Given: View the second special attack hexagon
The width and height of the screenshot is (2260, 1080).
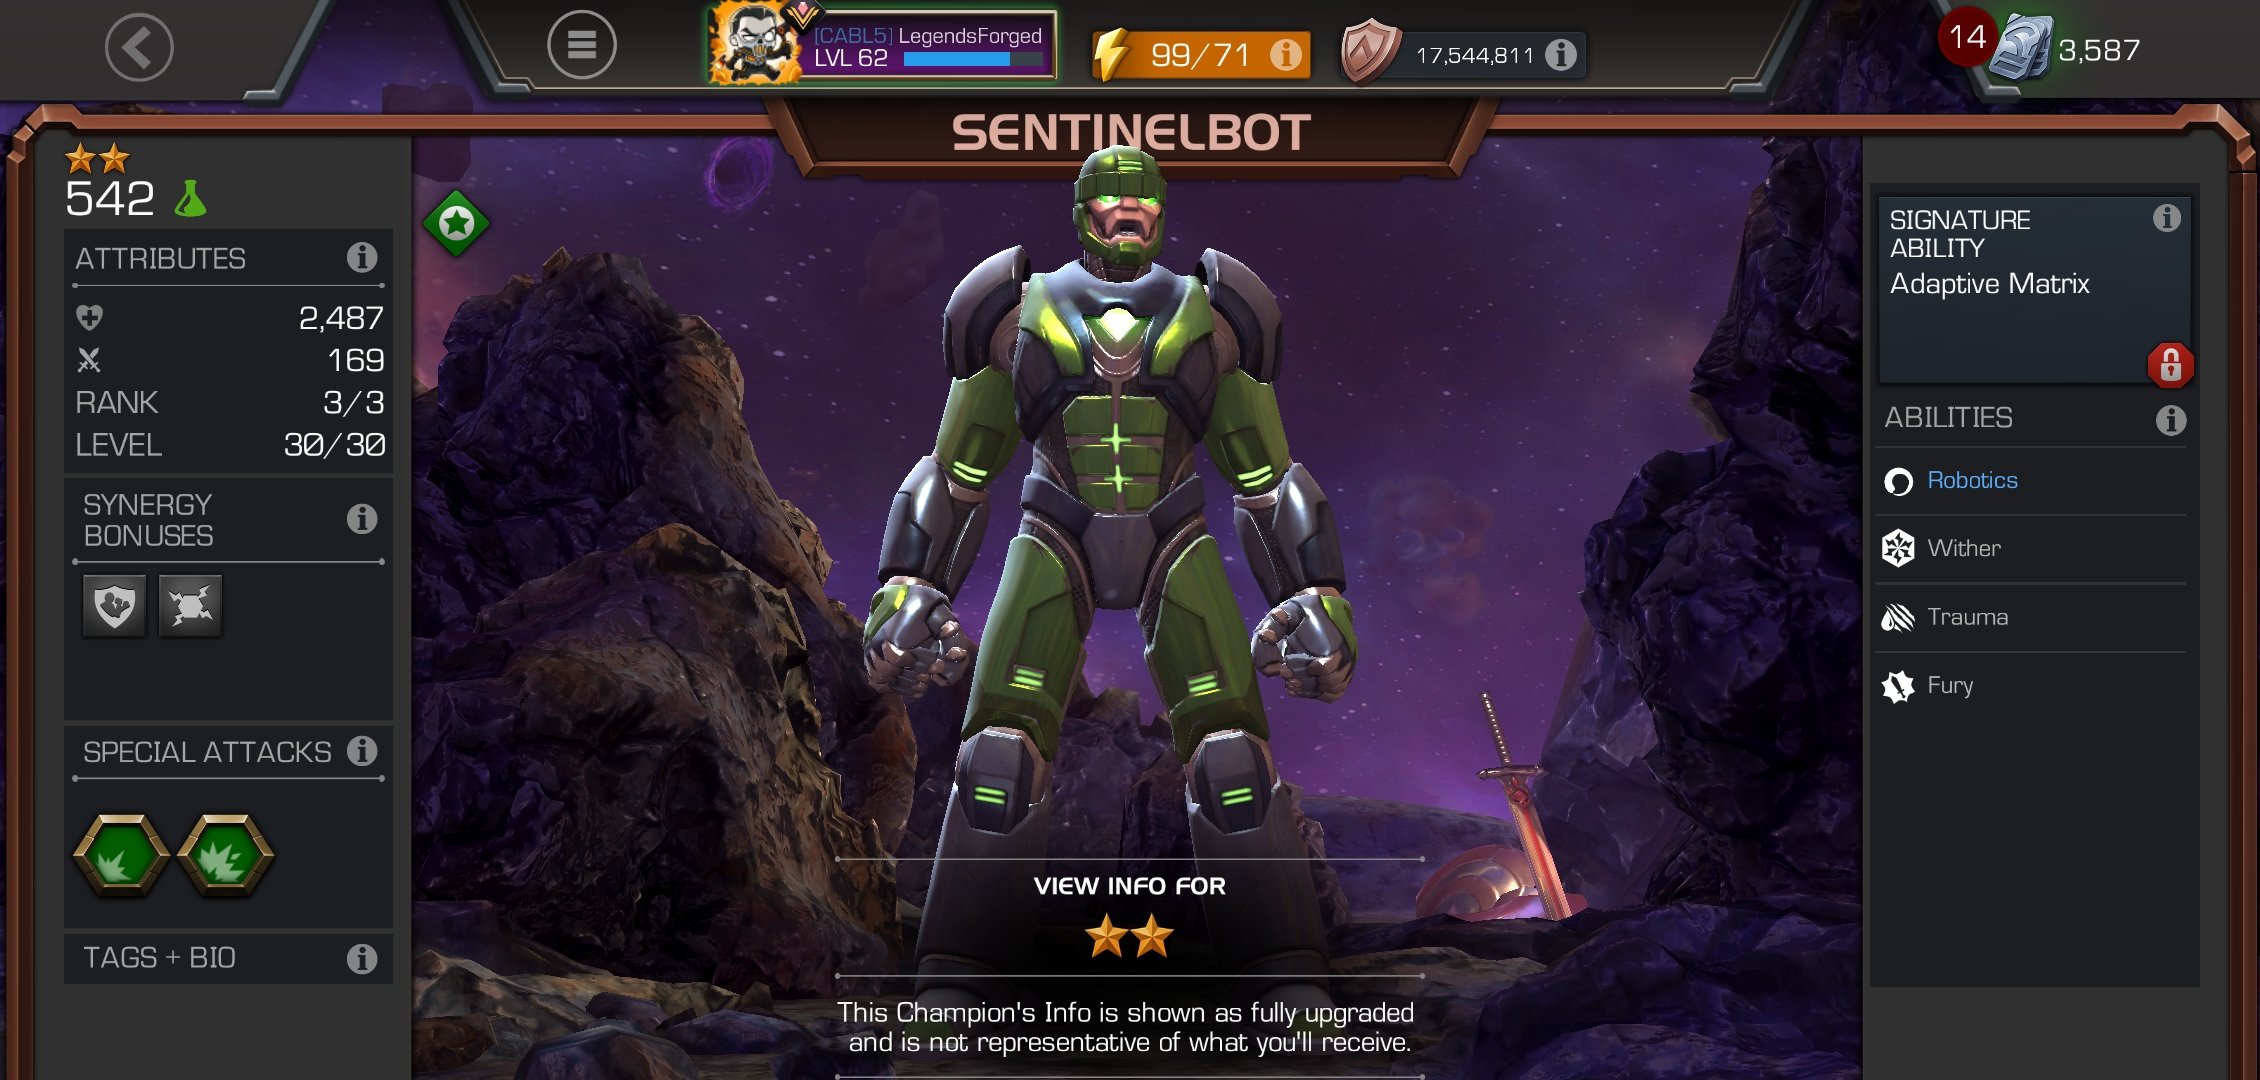Looking at the screenshot, I should coord(225,855).
